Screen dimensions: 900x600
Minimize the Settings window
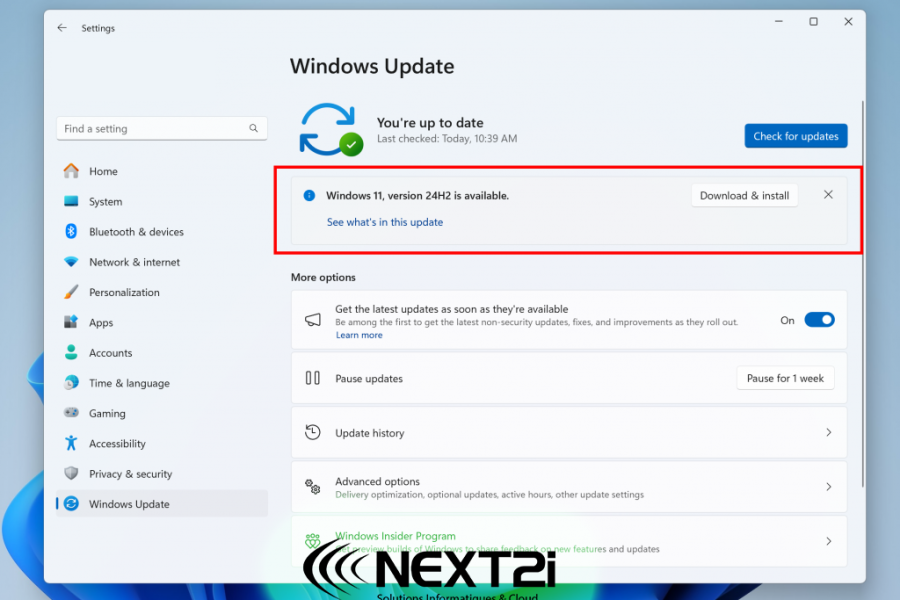778,21
